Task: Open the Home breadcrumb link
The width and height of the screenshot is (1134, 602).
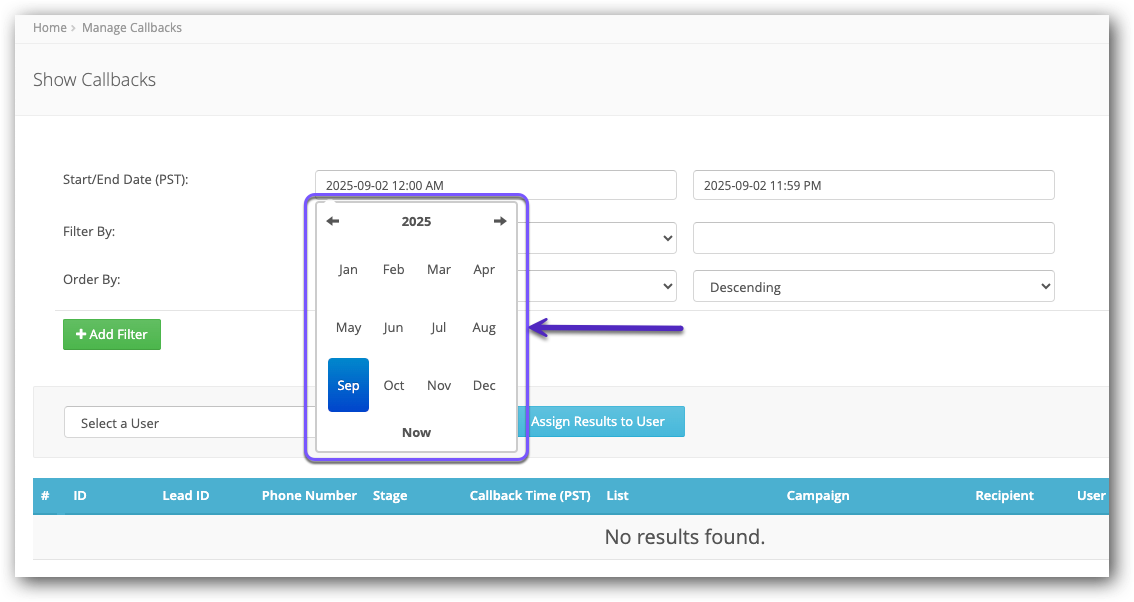Action: point(49,28)
